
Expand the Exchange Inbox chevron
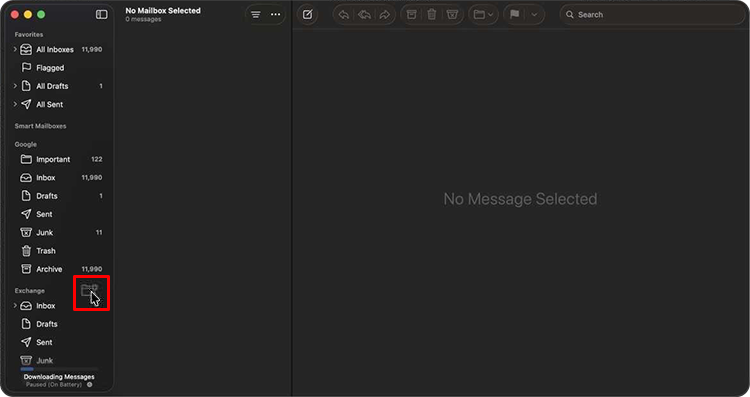(x=15, y=306)
